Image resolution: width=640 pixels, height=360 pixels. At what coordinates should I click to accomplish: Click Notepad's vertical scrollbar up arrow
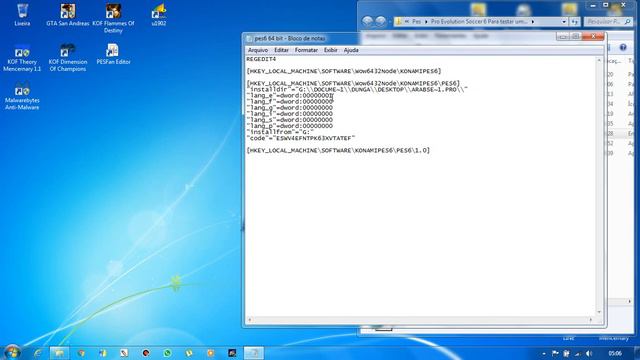[x=599, y=60]
